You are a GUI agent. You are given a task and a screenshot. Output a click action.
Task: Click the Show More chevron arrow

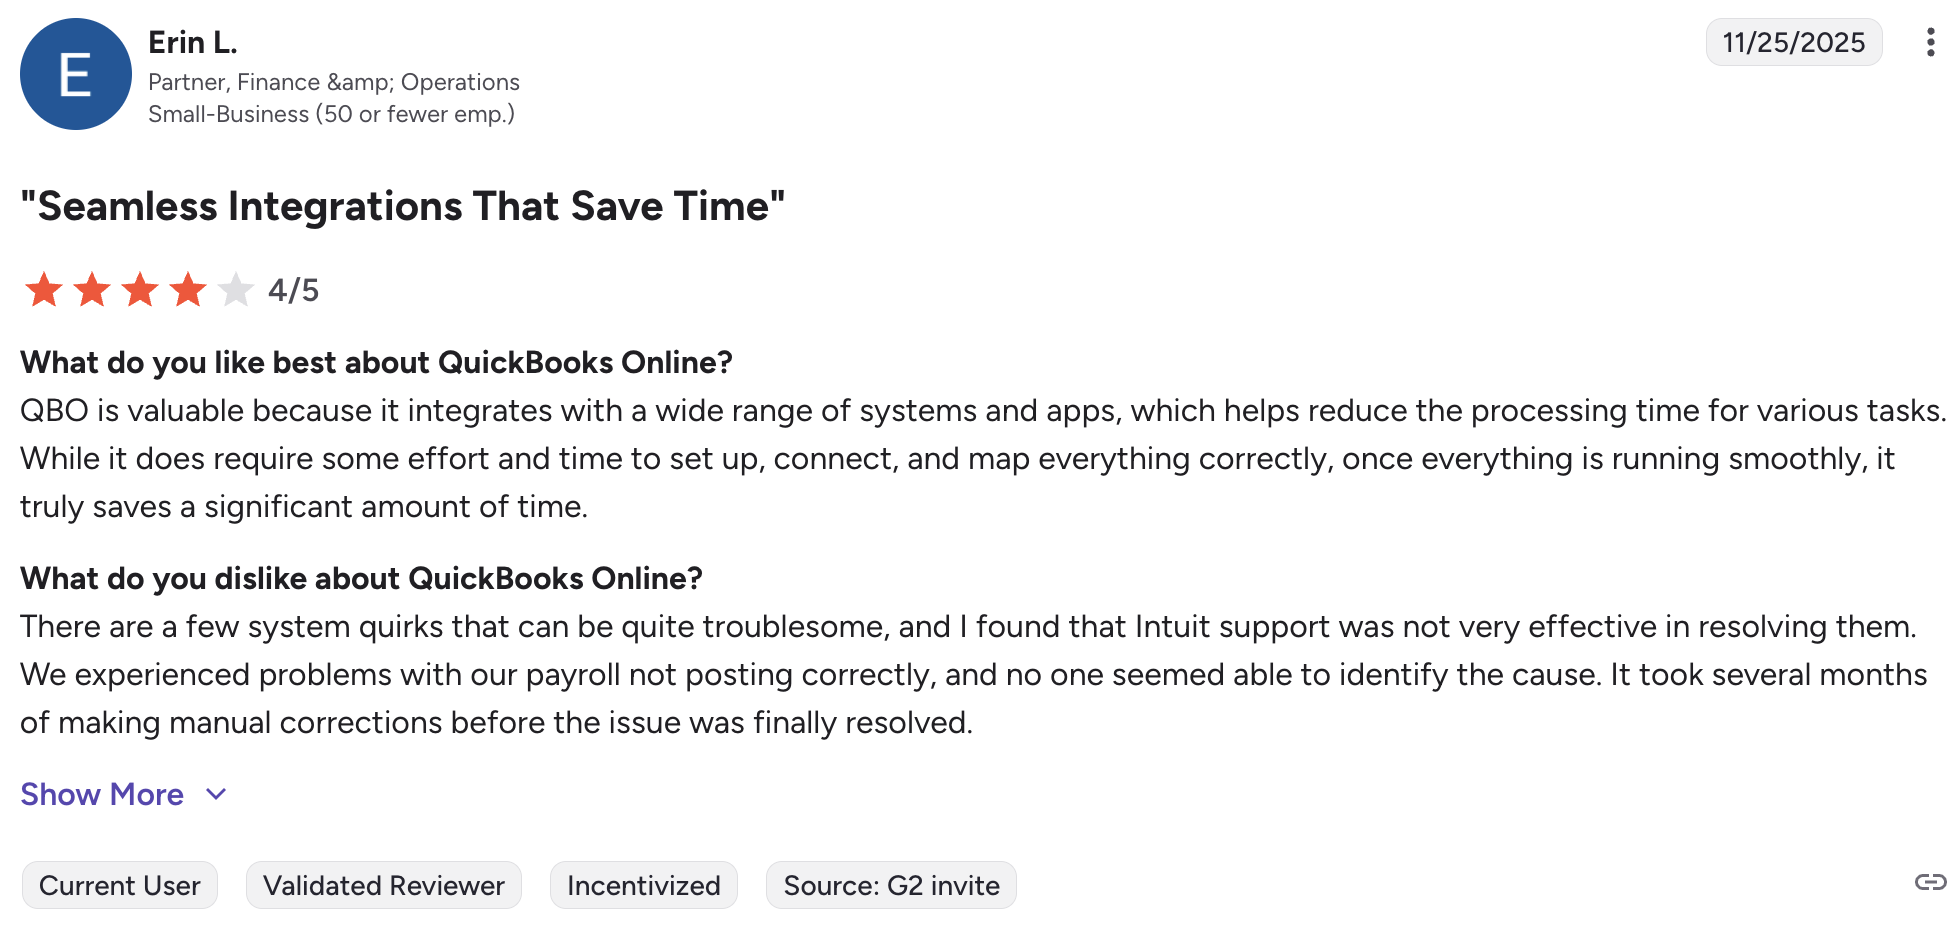pos(215,795)
